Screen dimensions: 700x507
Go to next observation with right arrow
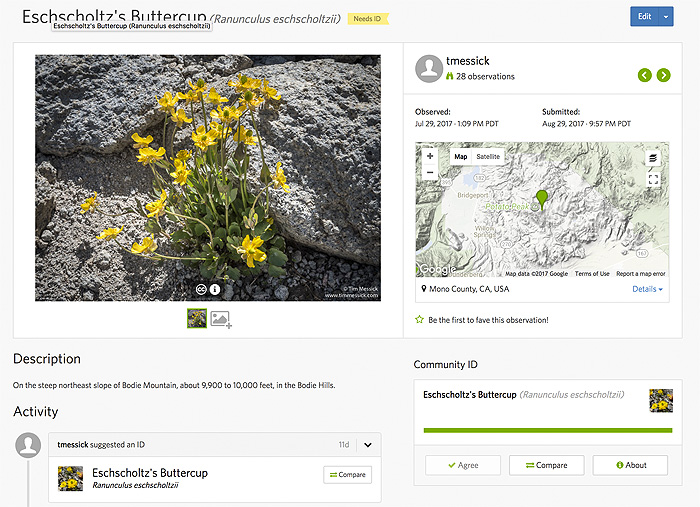pos(663,75)
